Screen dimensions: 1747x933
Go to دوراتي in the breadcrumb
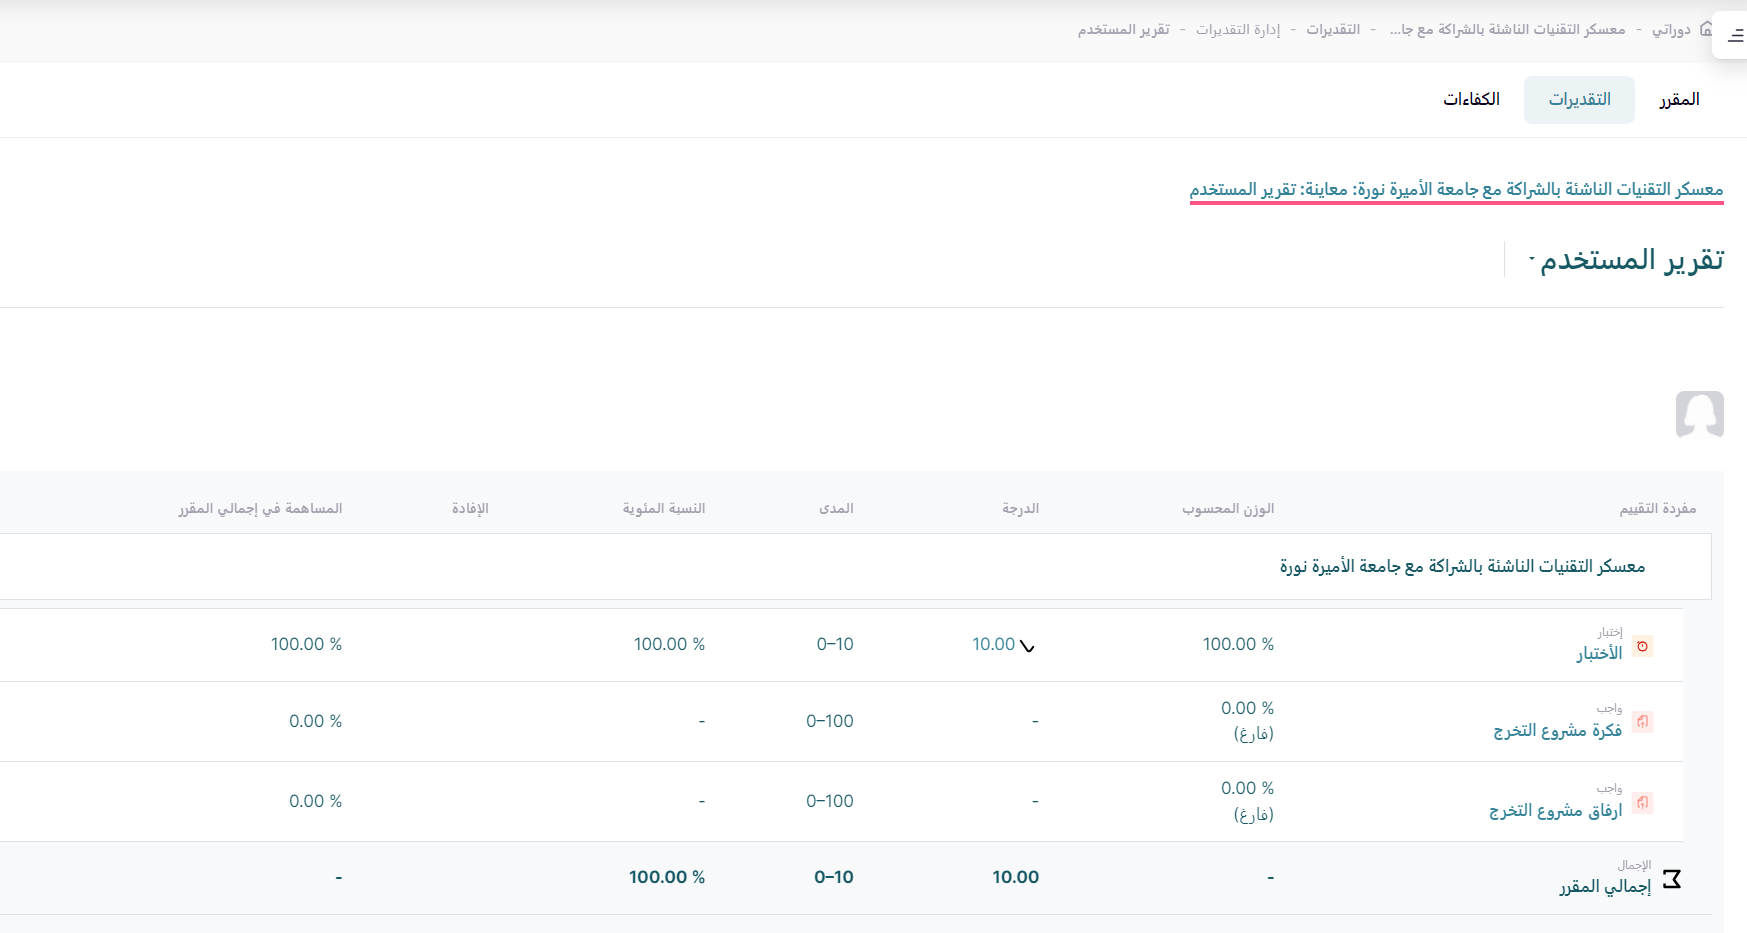click(x=1671, y=30)
